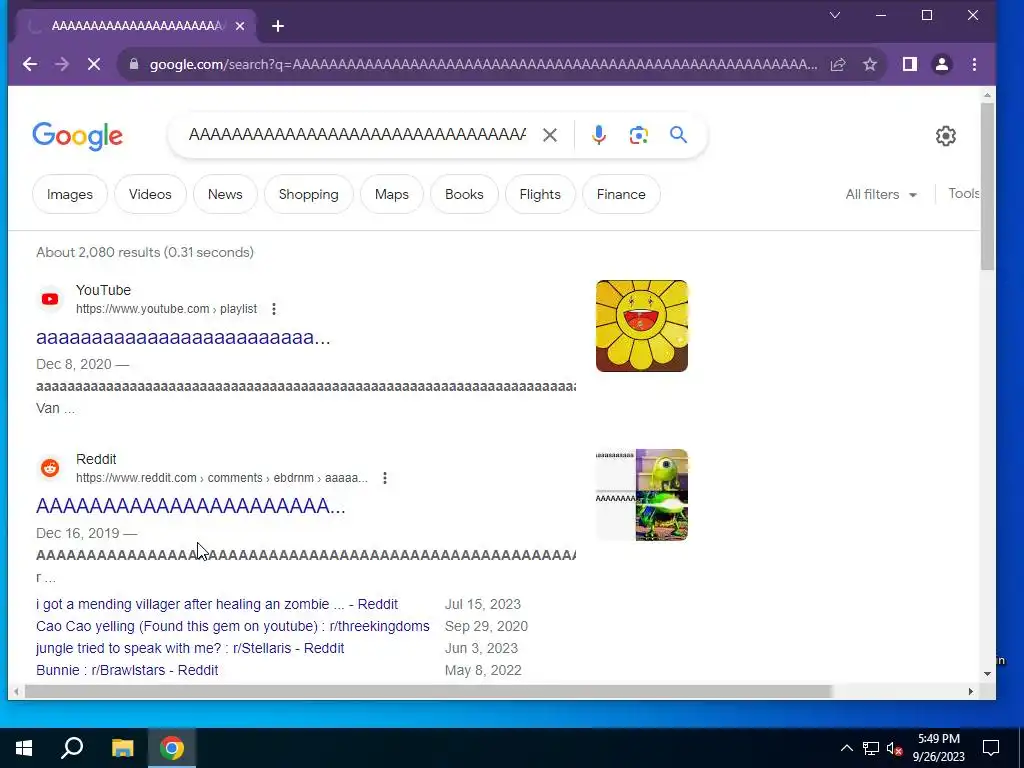Image resolution: width=1024 pixels, height=768 pixels.
Task: Click the Google logo
Action: pyautogui.click(x=77, y=136)
